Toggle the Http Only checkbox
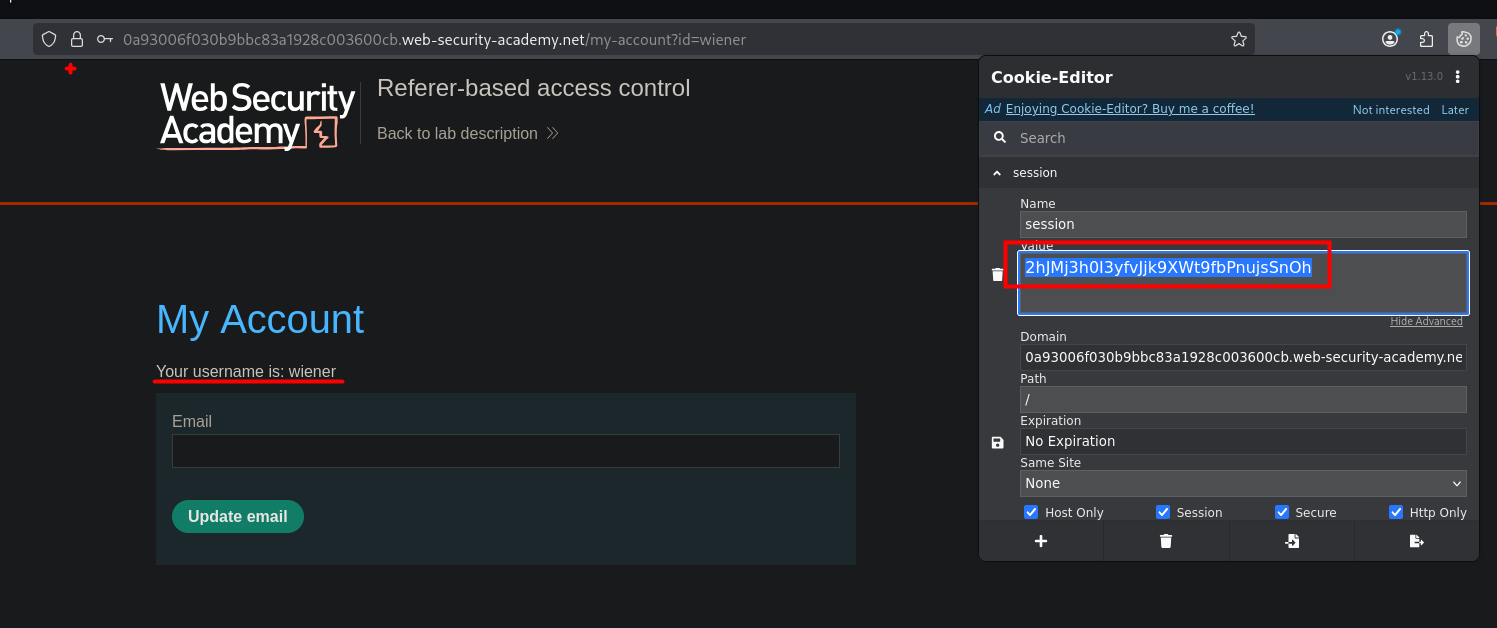This screenshot has height=628, width=1497. click(x=1396, y=512)
